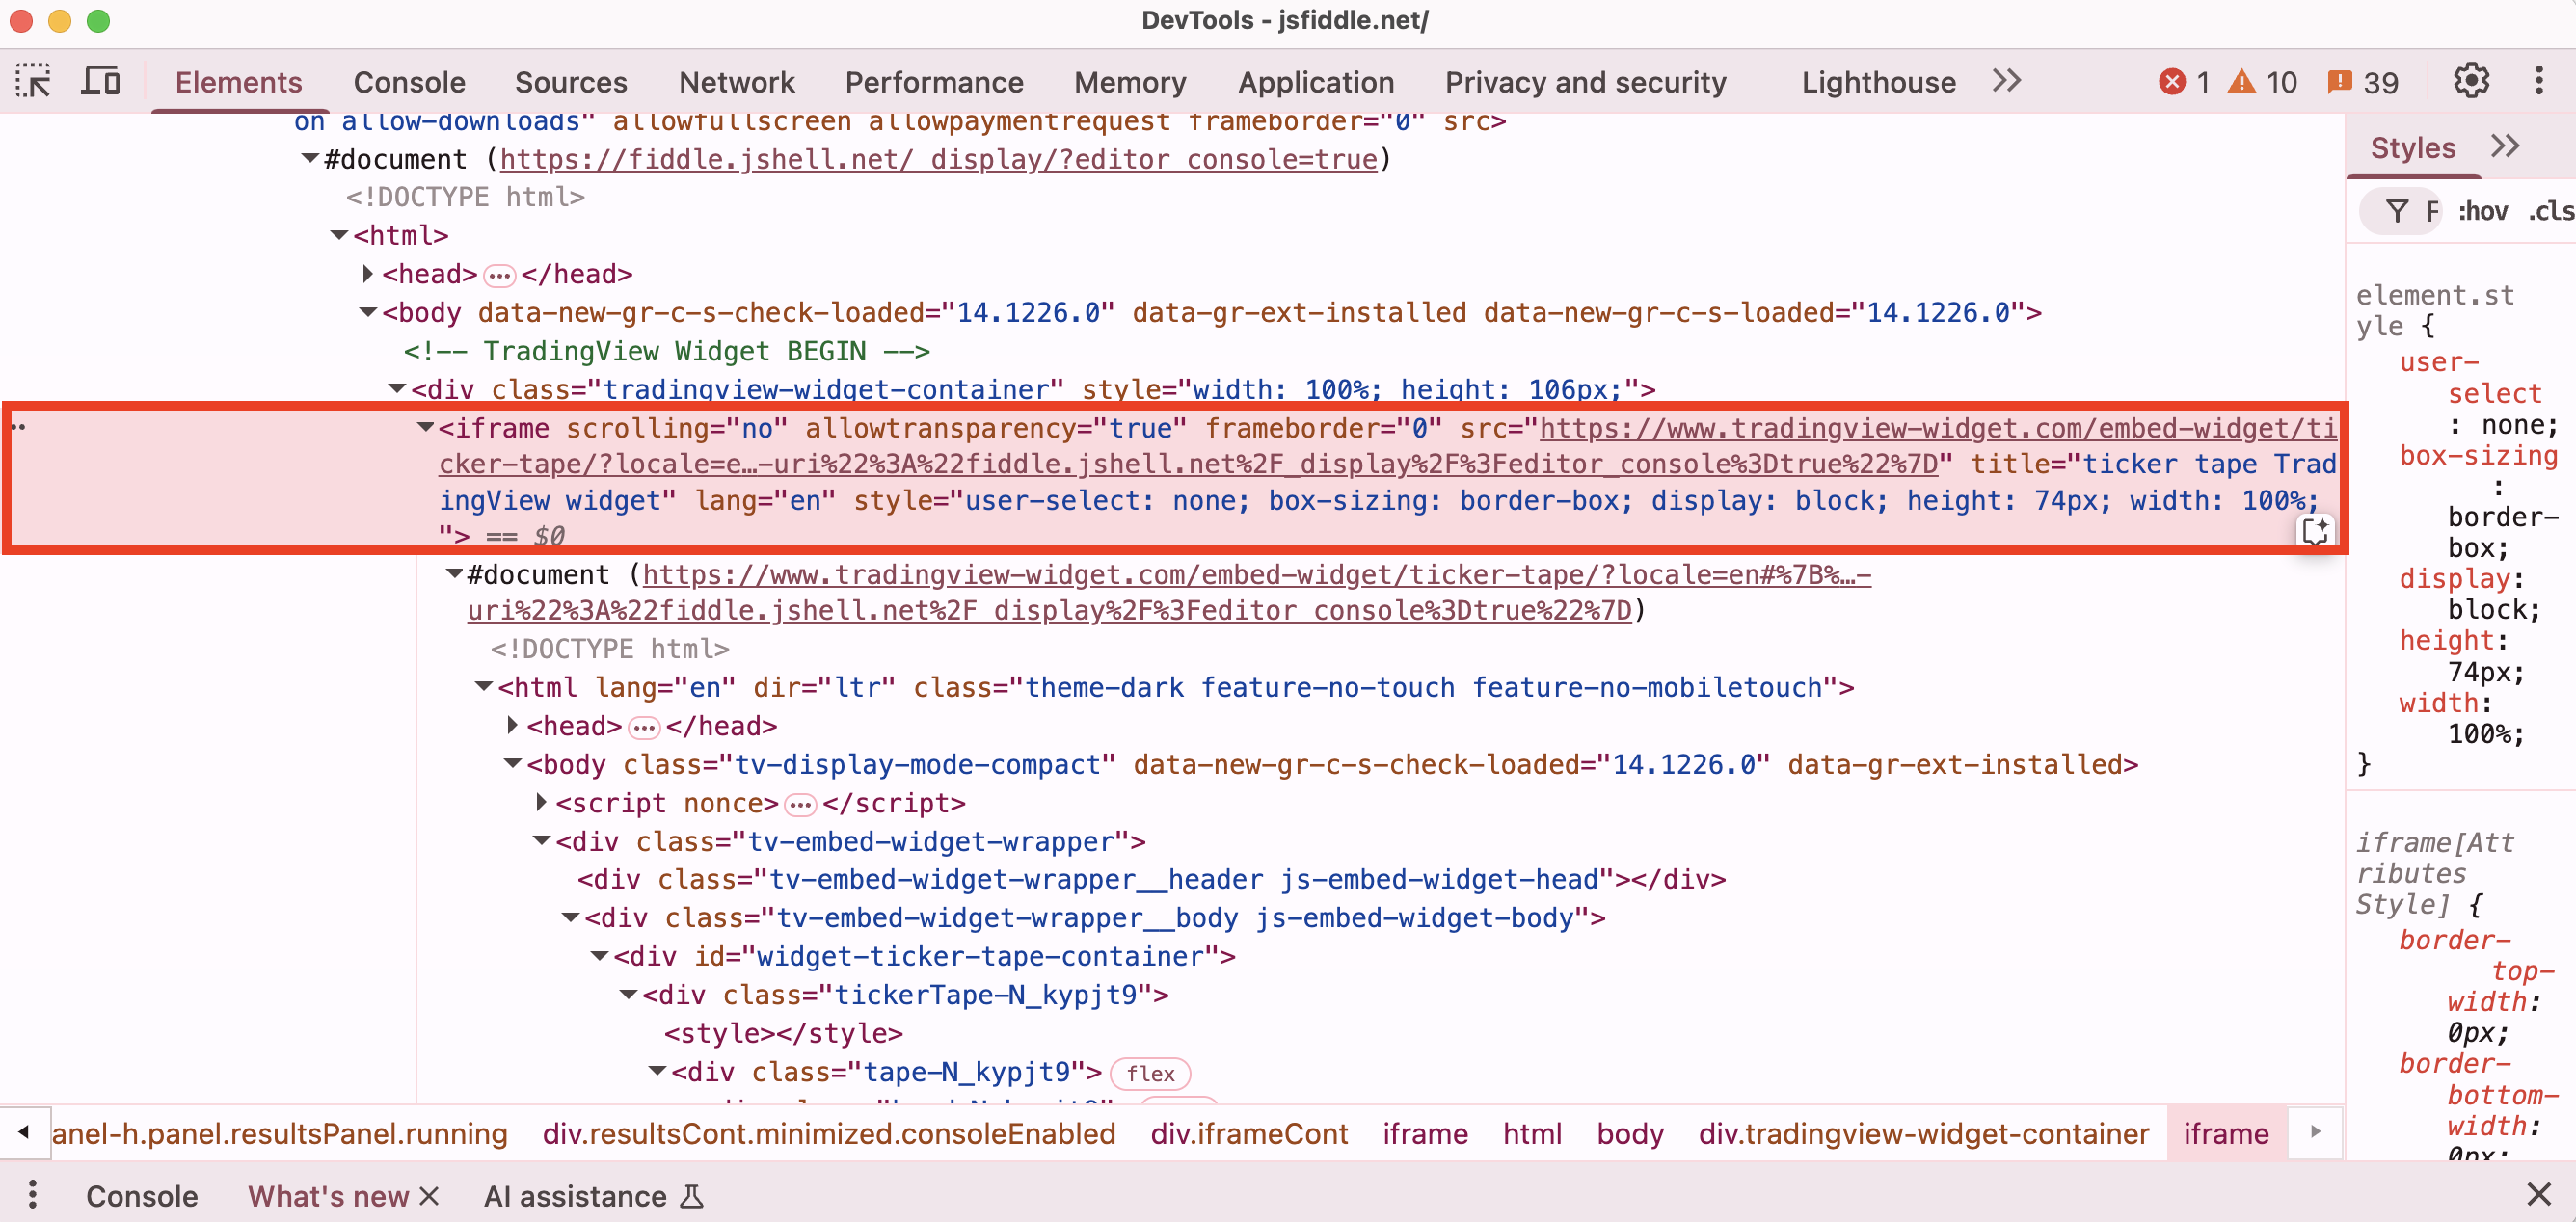
Task: Activate the inspect element picker icon
Action: pos(33,81)
